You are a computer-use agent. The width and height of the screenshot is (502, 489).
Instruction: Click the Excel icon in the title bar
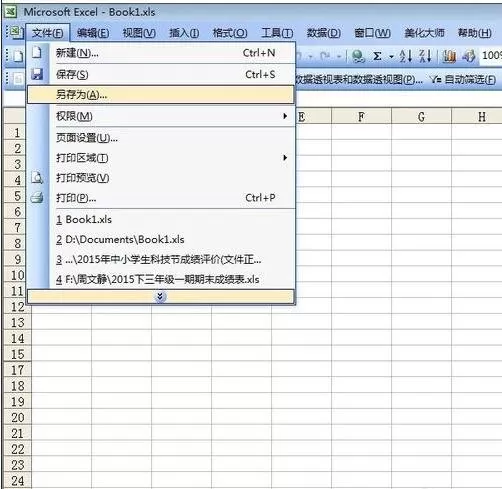tap(10, 12)
